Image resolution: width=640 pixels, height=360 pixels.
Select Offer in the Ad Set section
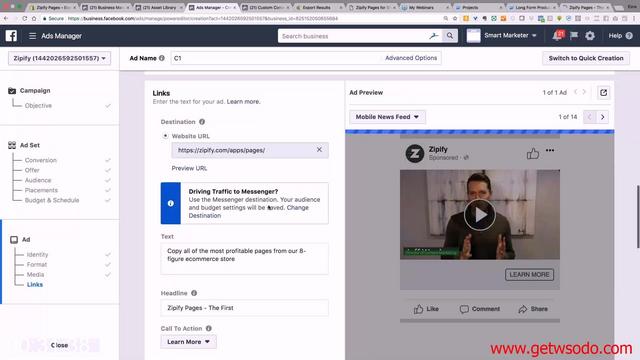[x=32, y=170]
